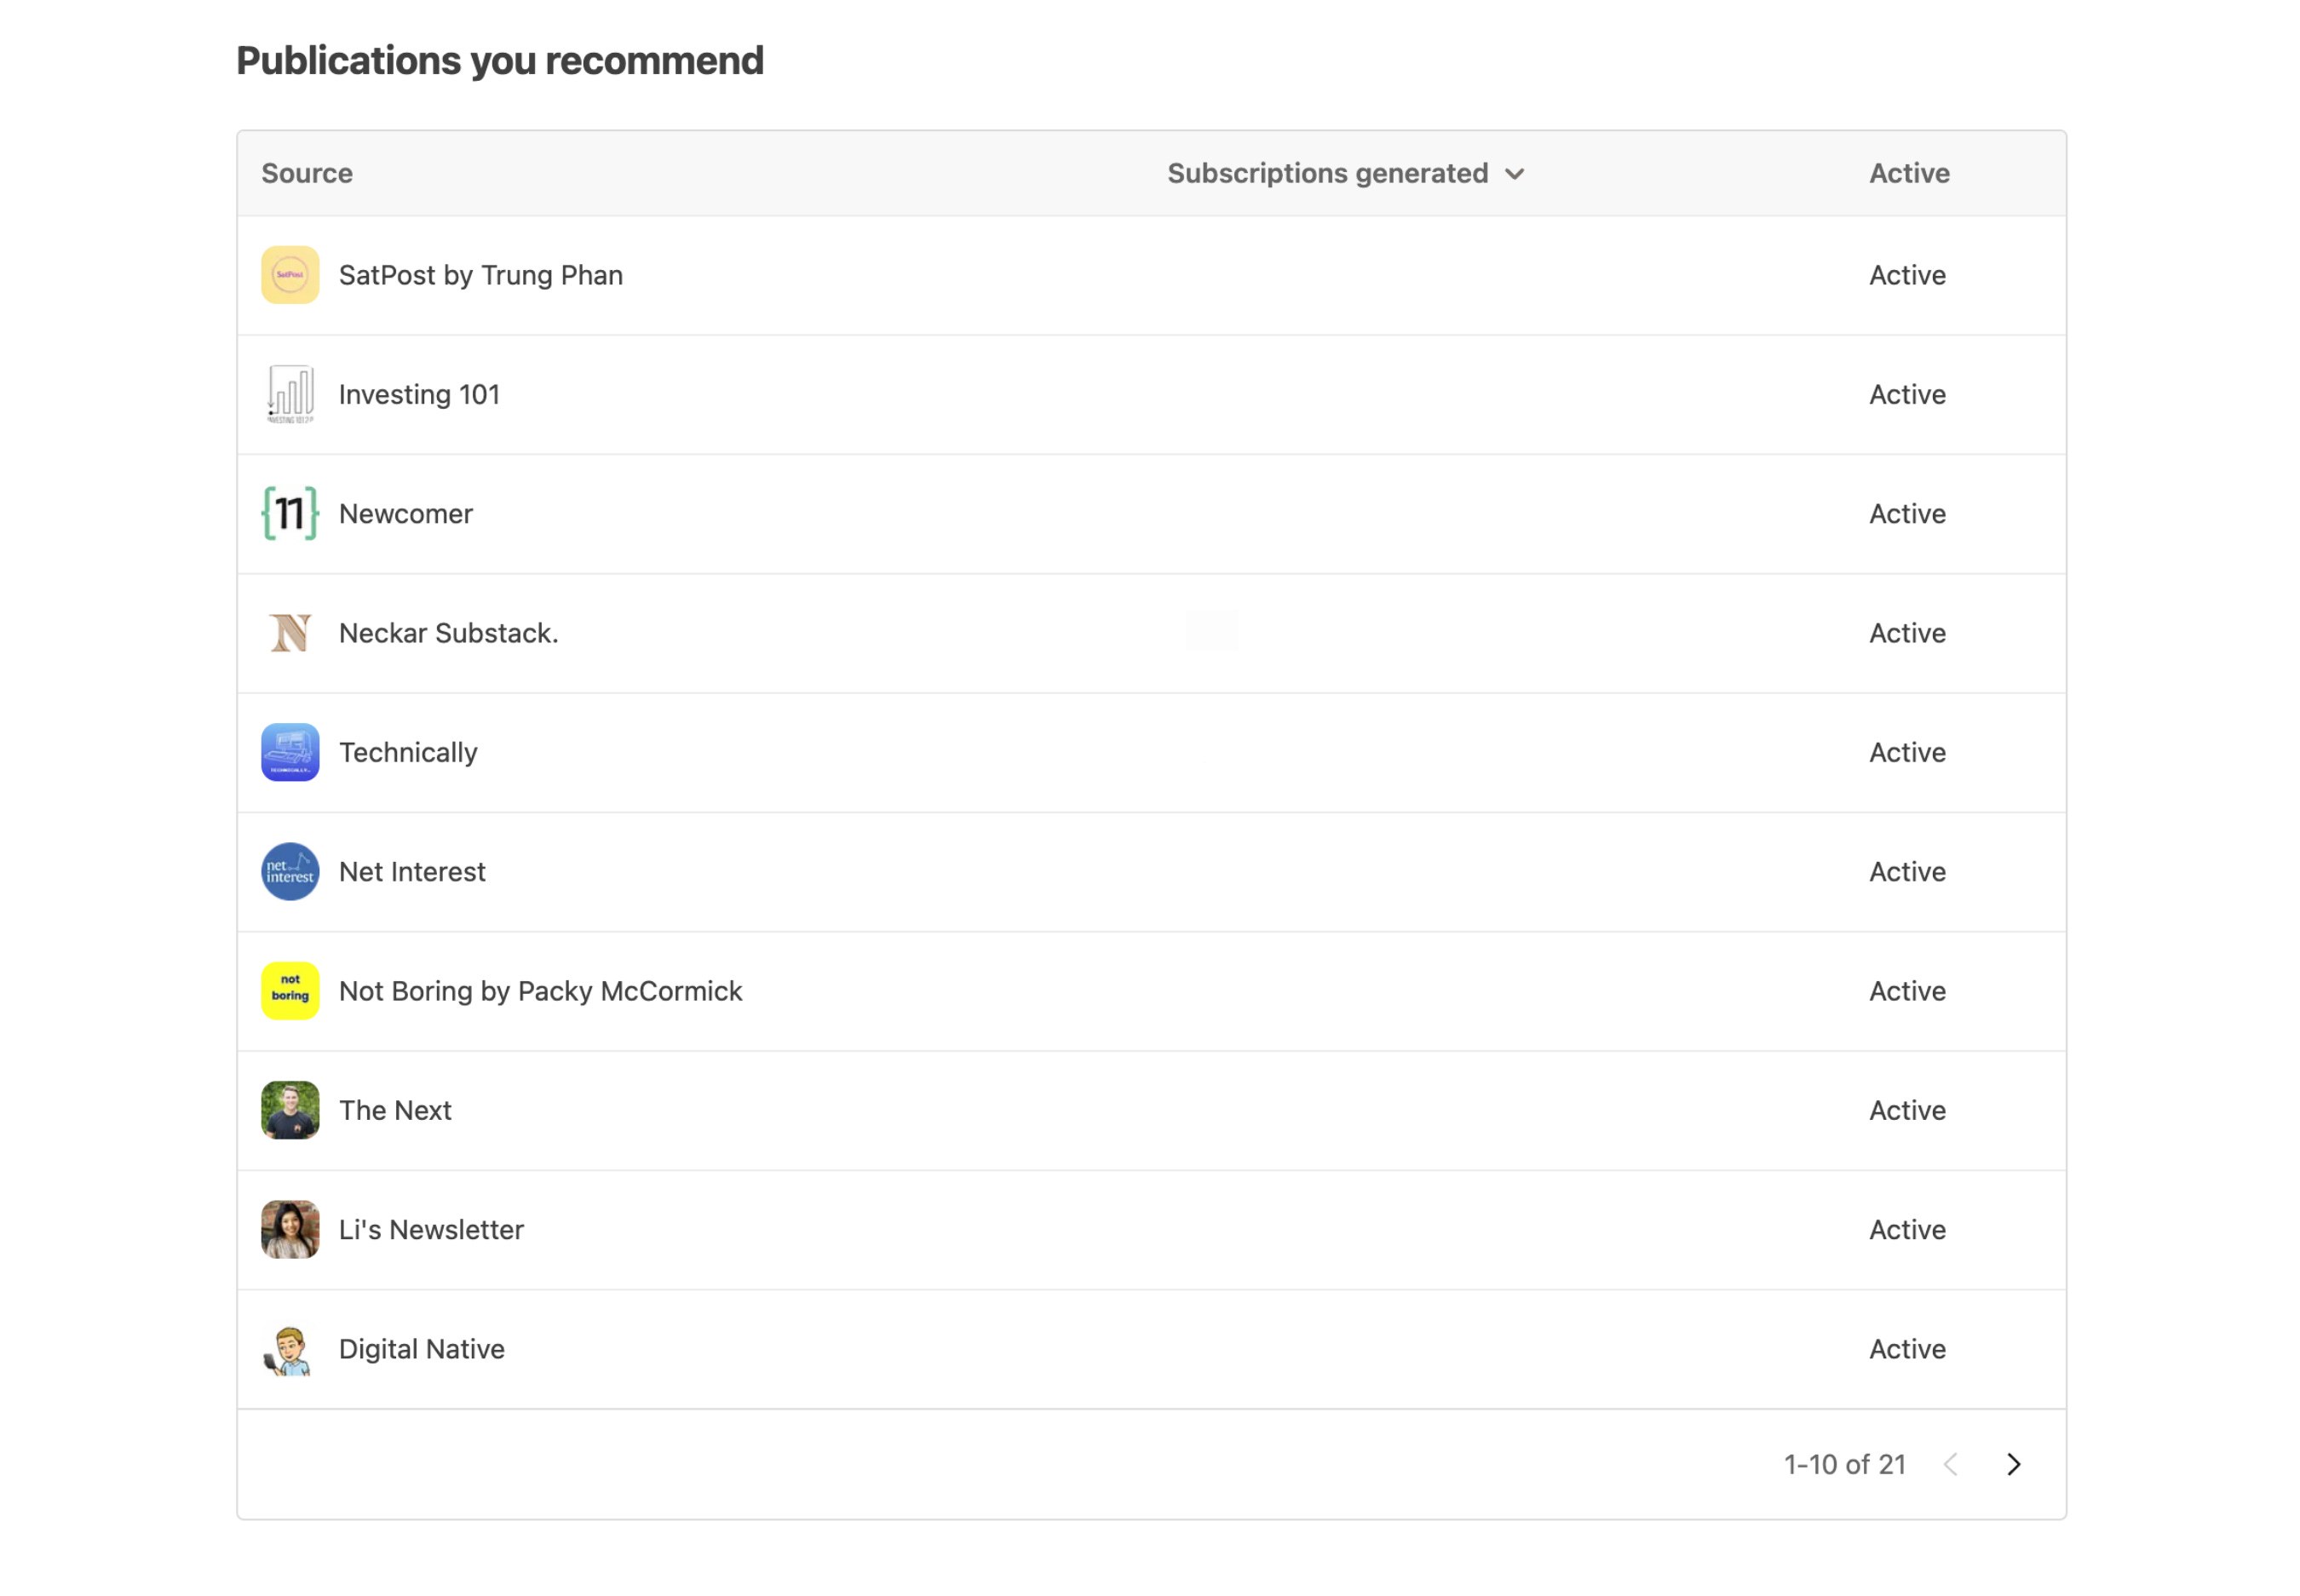
Task: Sort by Subscriptions generated chevron
Action: pos(1514,174)
